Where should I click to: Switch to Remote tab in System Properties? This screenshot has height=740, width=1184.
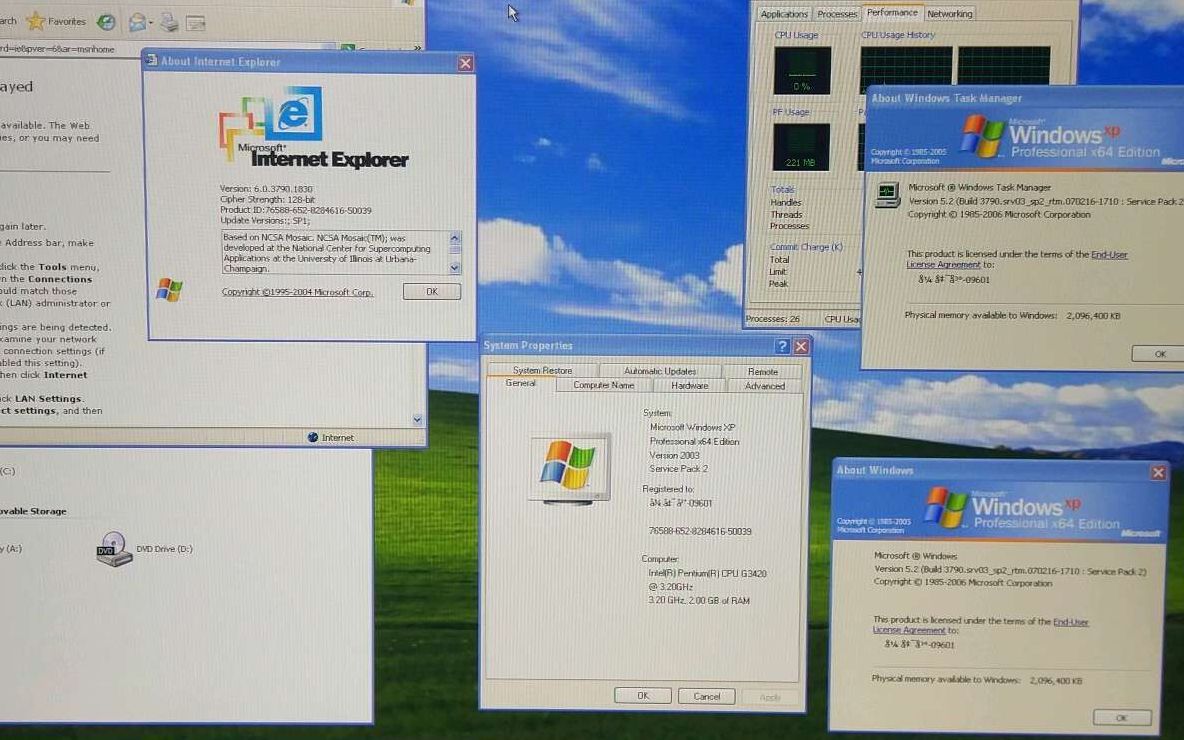(763, 372)
